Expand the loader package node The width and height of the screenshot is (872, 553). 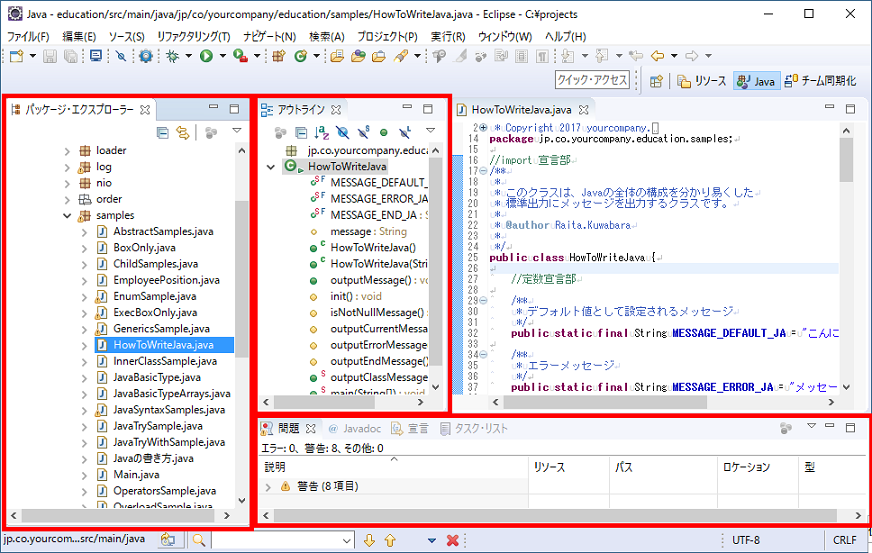pyautogui.click(x=68, y=151)
